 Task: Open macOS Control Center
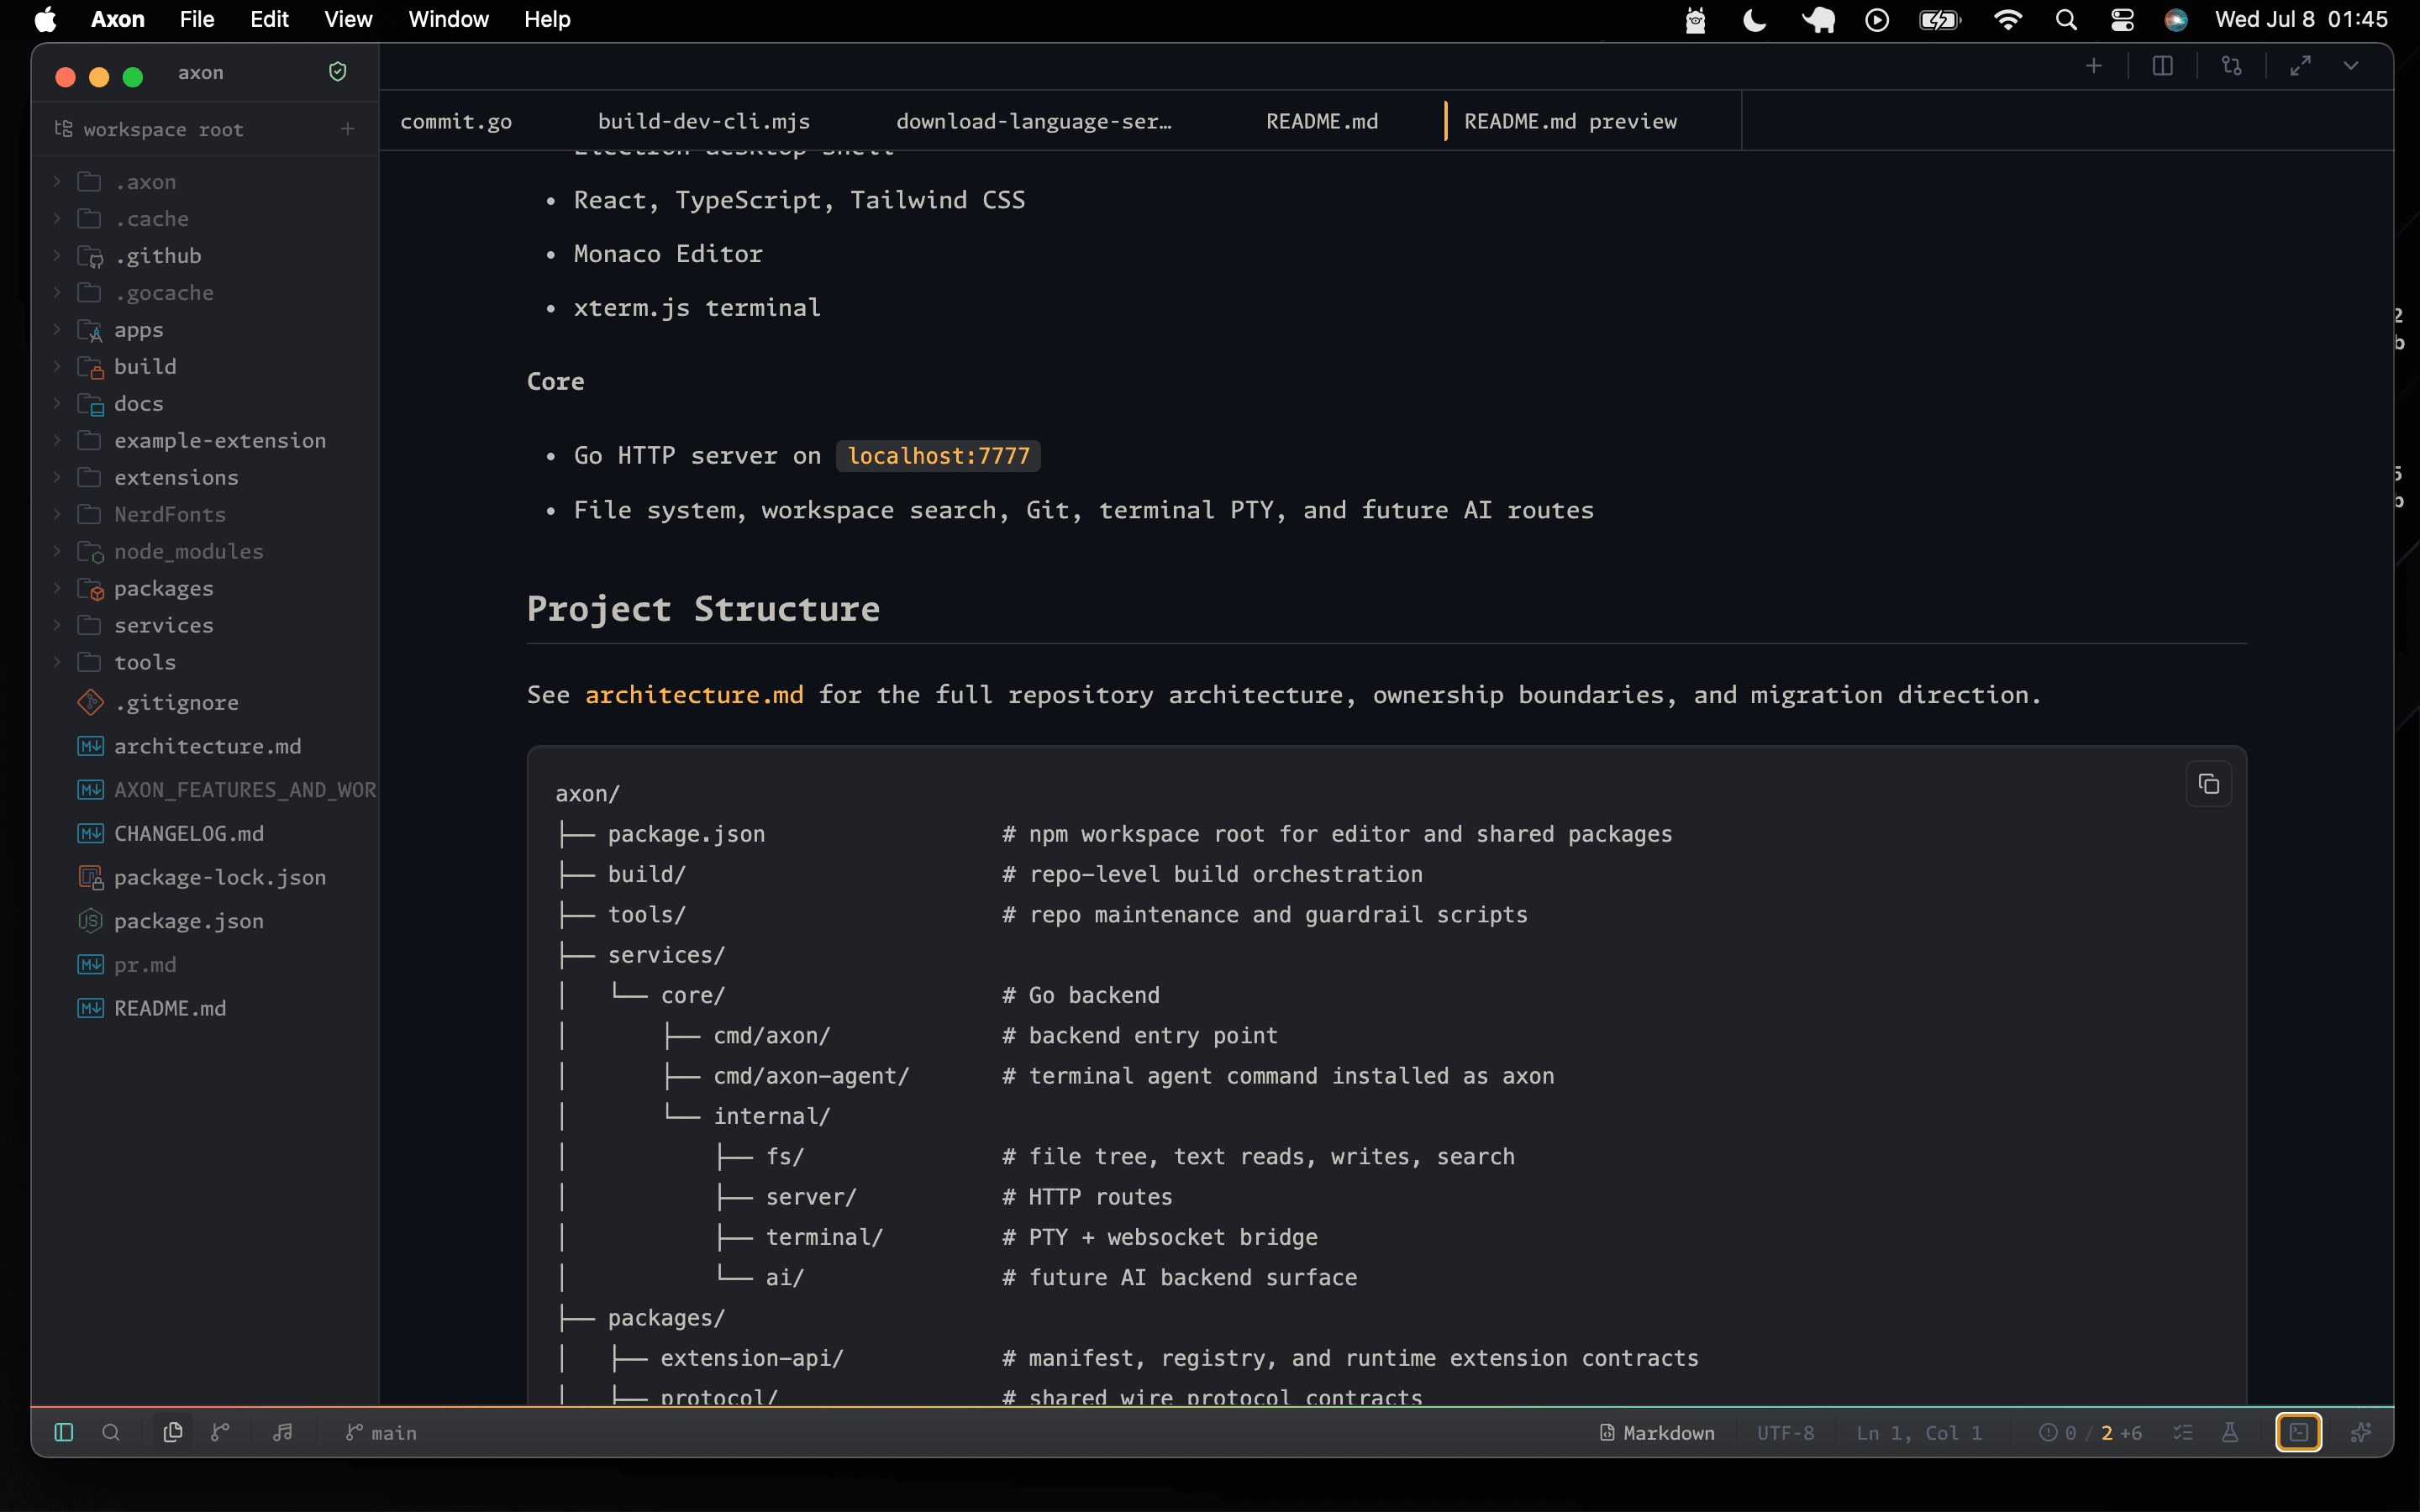click(2122, 19)
